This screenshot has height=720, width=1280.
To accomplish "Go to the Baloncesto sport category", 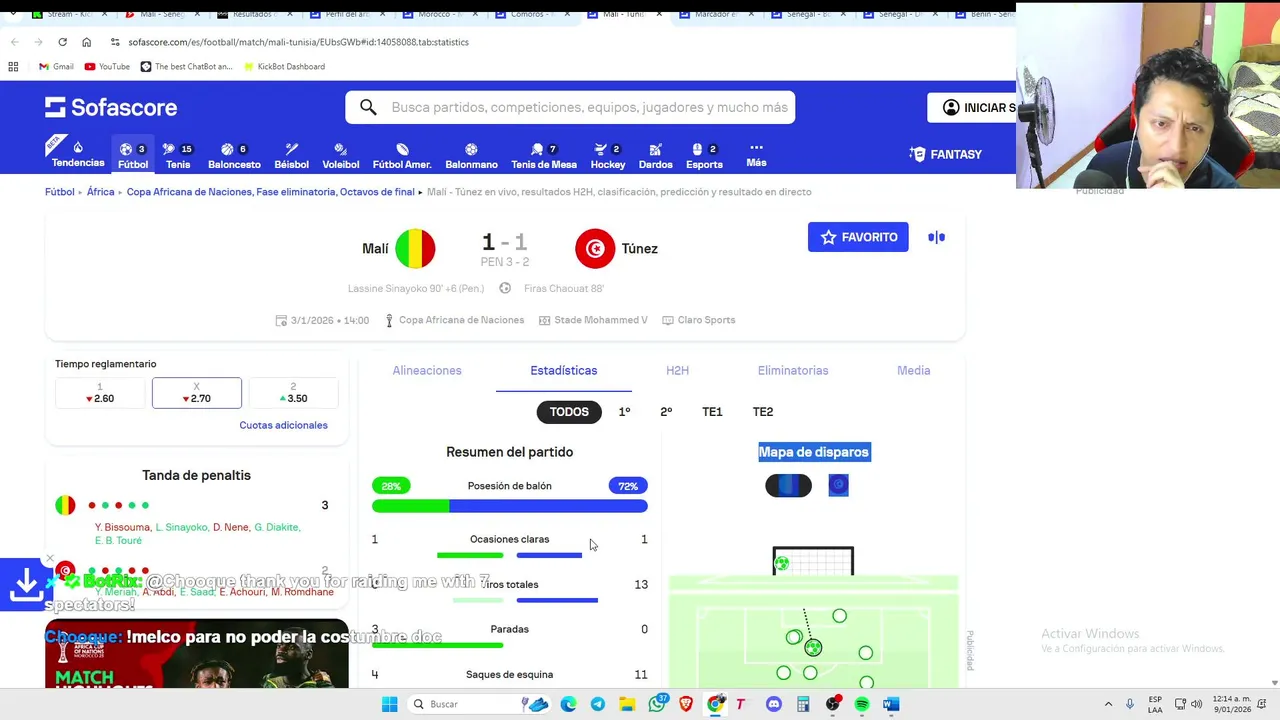I will tap(234, 155).
